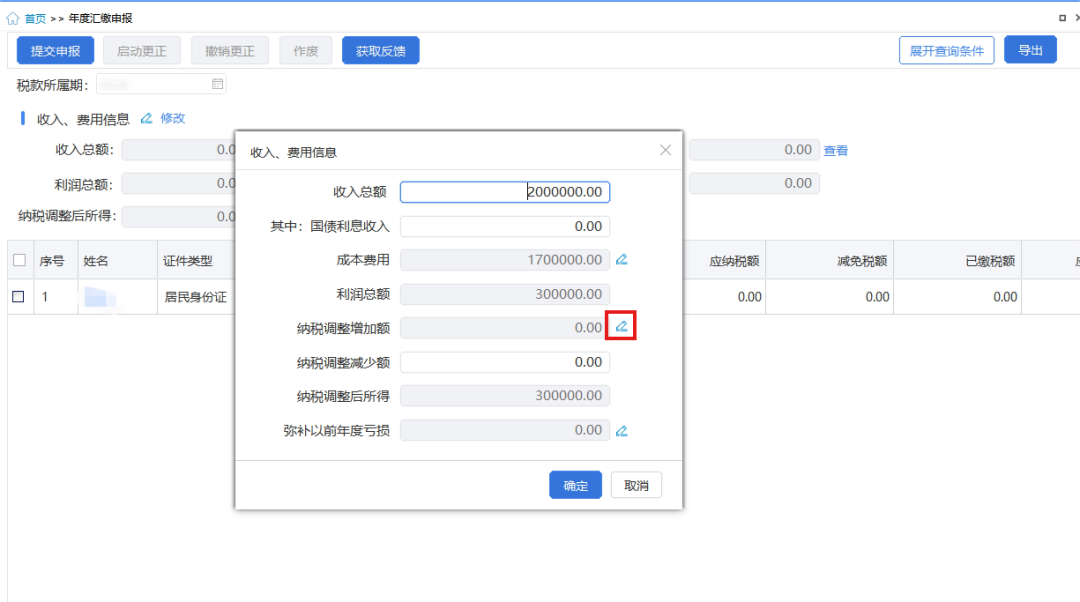Expand query conditions with 展开查询条件
1080x602 pixels.
[946, 51]
